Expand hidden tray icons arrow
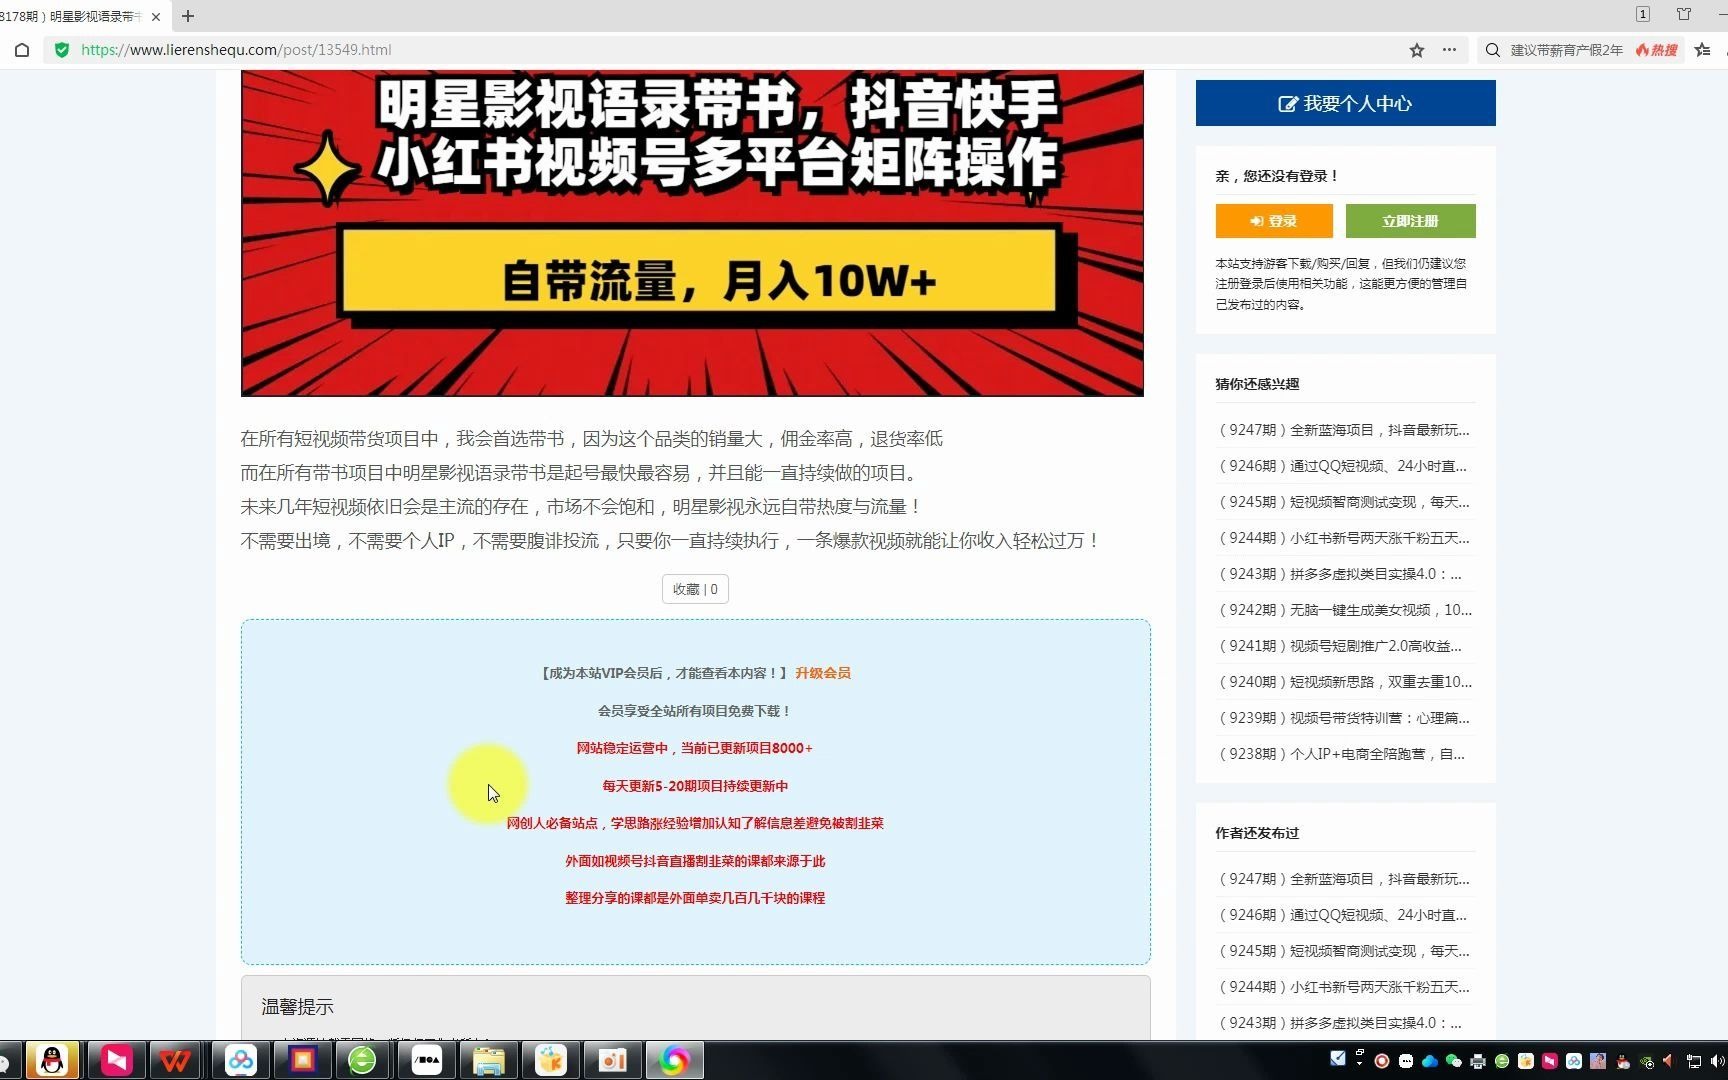 coord(1359,1063)
